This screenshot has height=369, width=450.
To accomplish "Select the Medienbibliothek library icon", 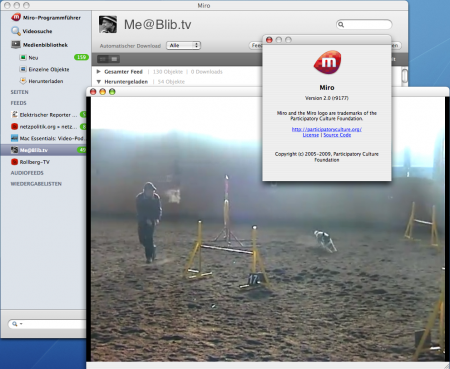I will [x=16, y=45].
